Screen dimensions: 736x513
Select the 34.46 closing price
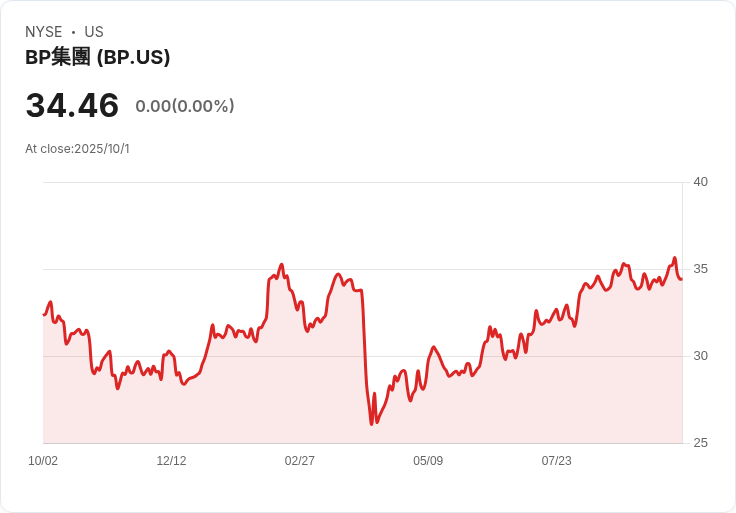tap(72, 105)
